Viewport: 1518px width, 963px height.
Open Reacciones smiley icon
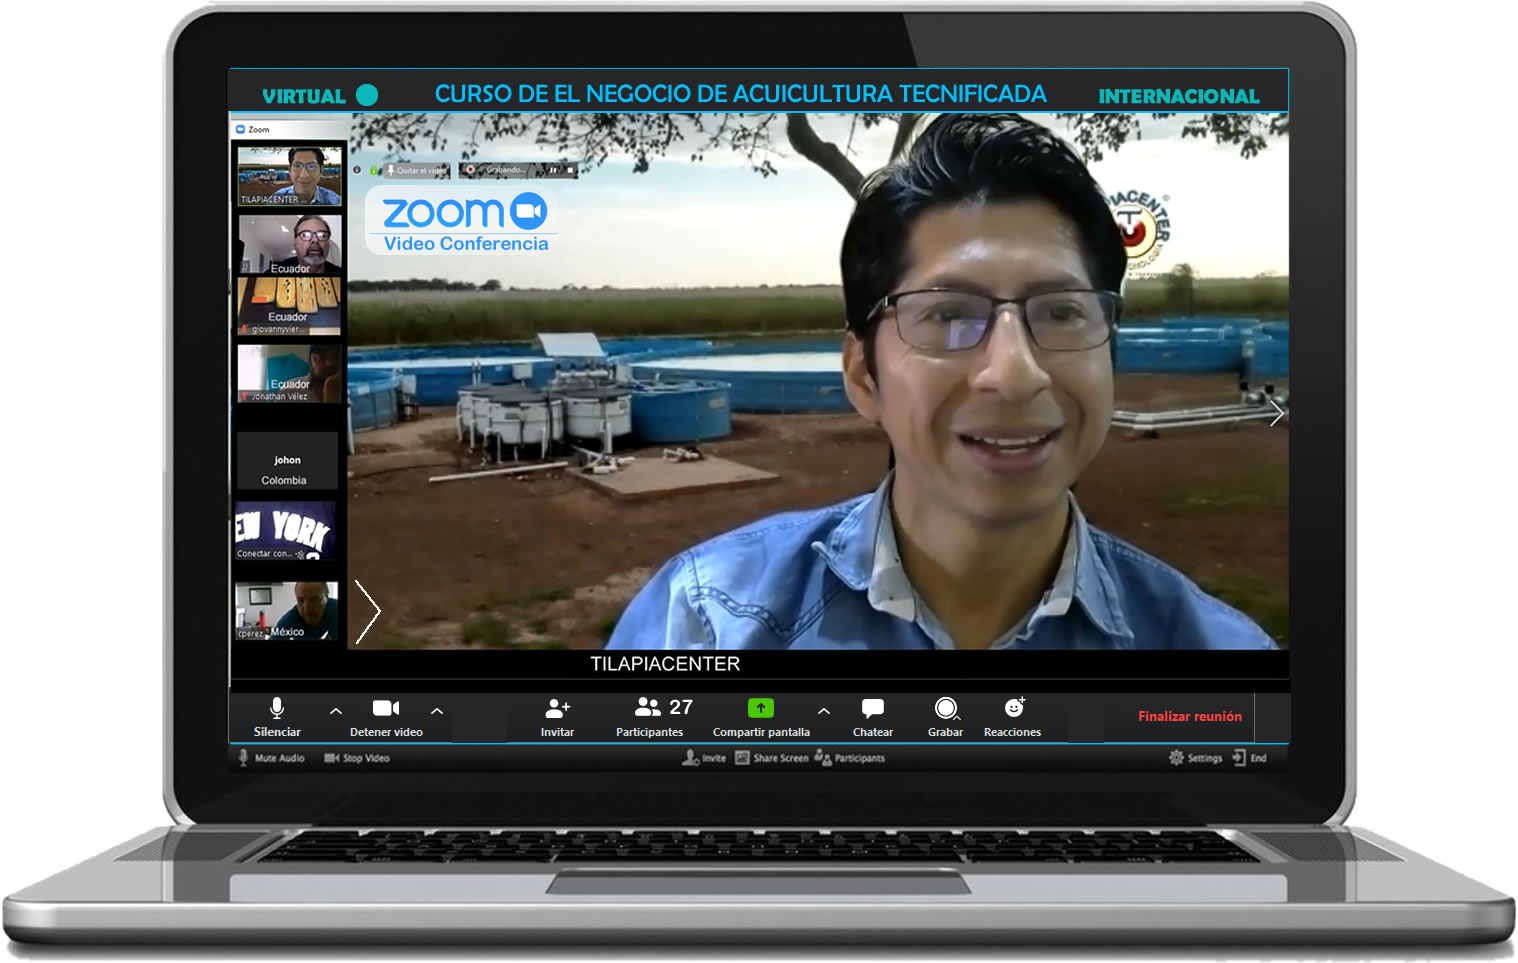coord(1014,707)
